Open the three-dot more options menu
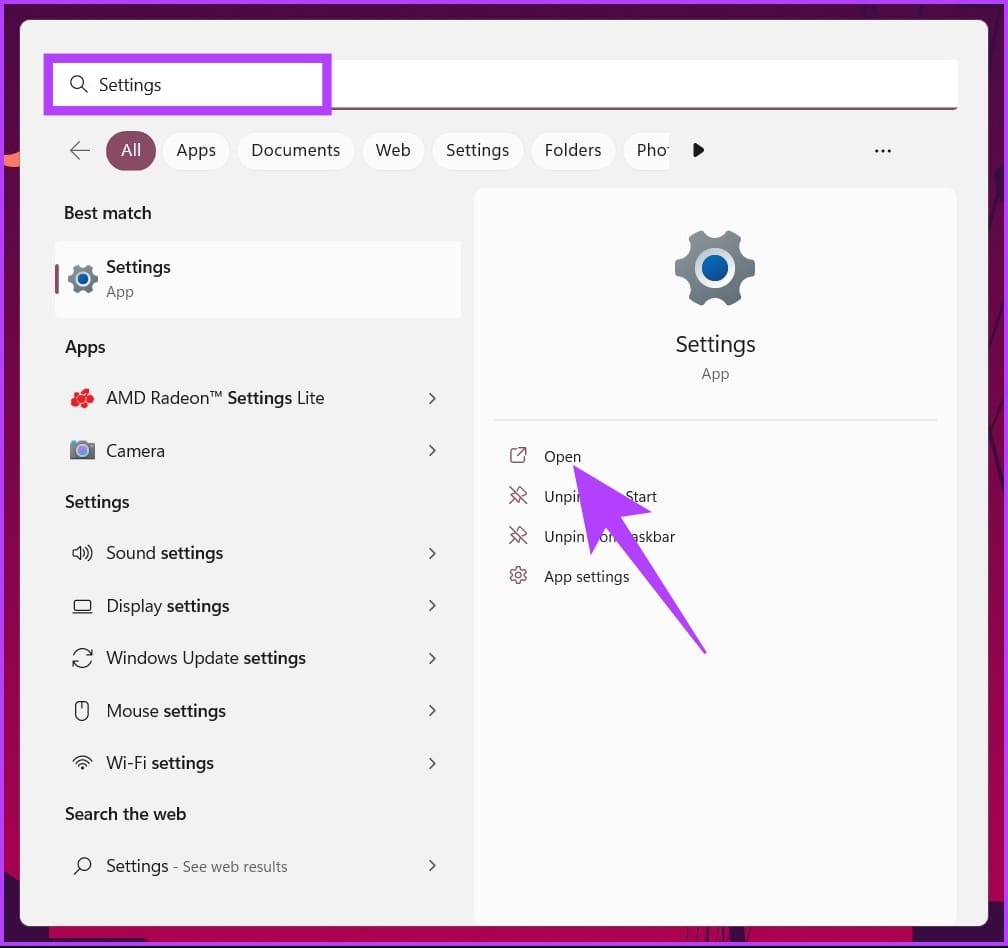Image resolution: width=1008 pixels, height=948 pixels. [882, 150]
